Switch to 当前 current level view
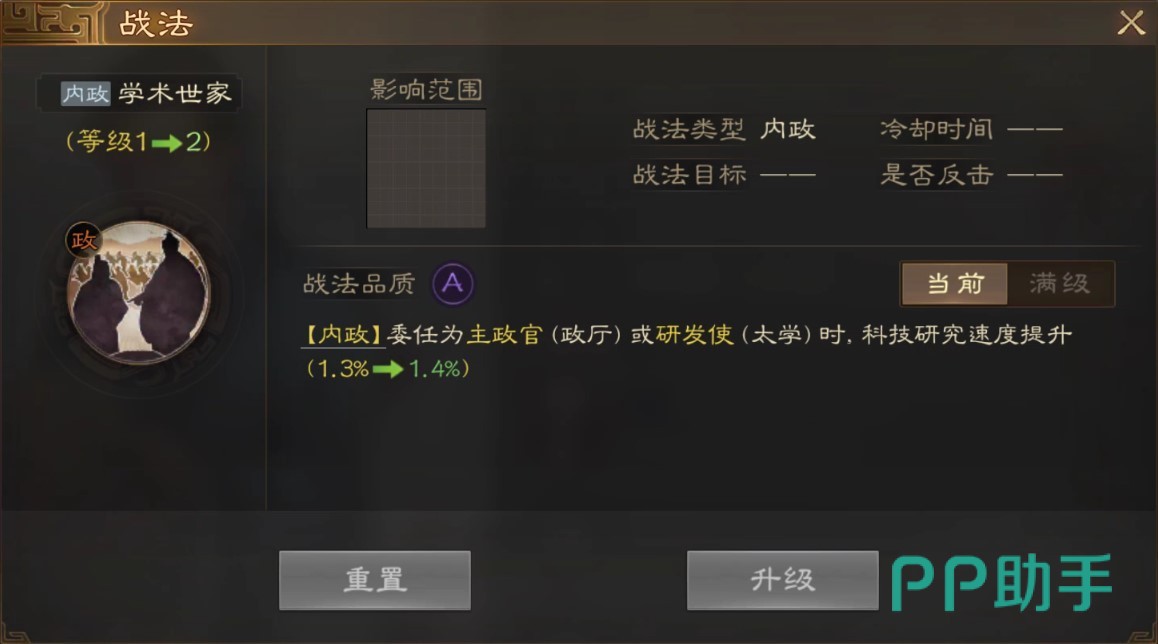 (x=955, y=284)
